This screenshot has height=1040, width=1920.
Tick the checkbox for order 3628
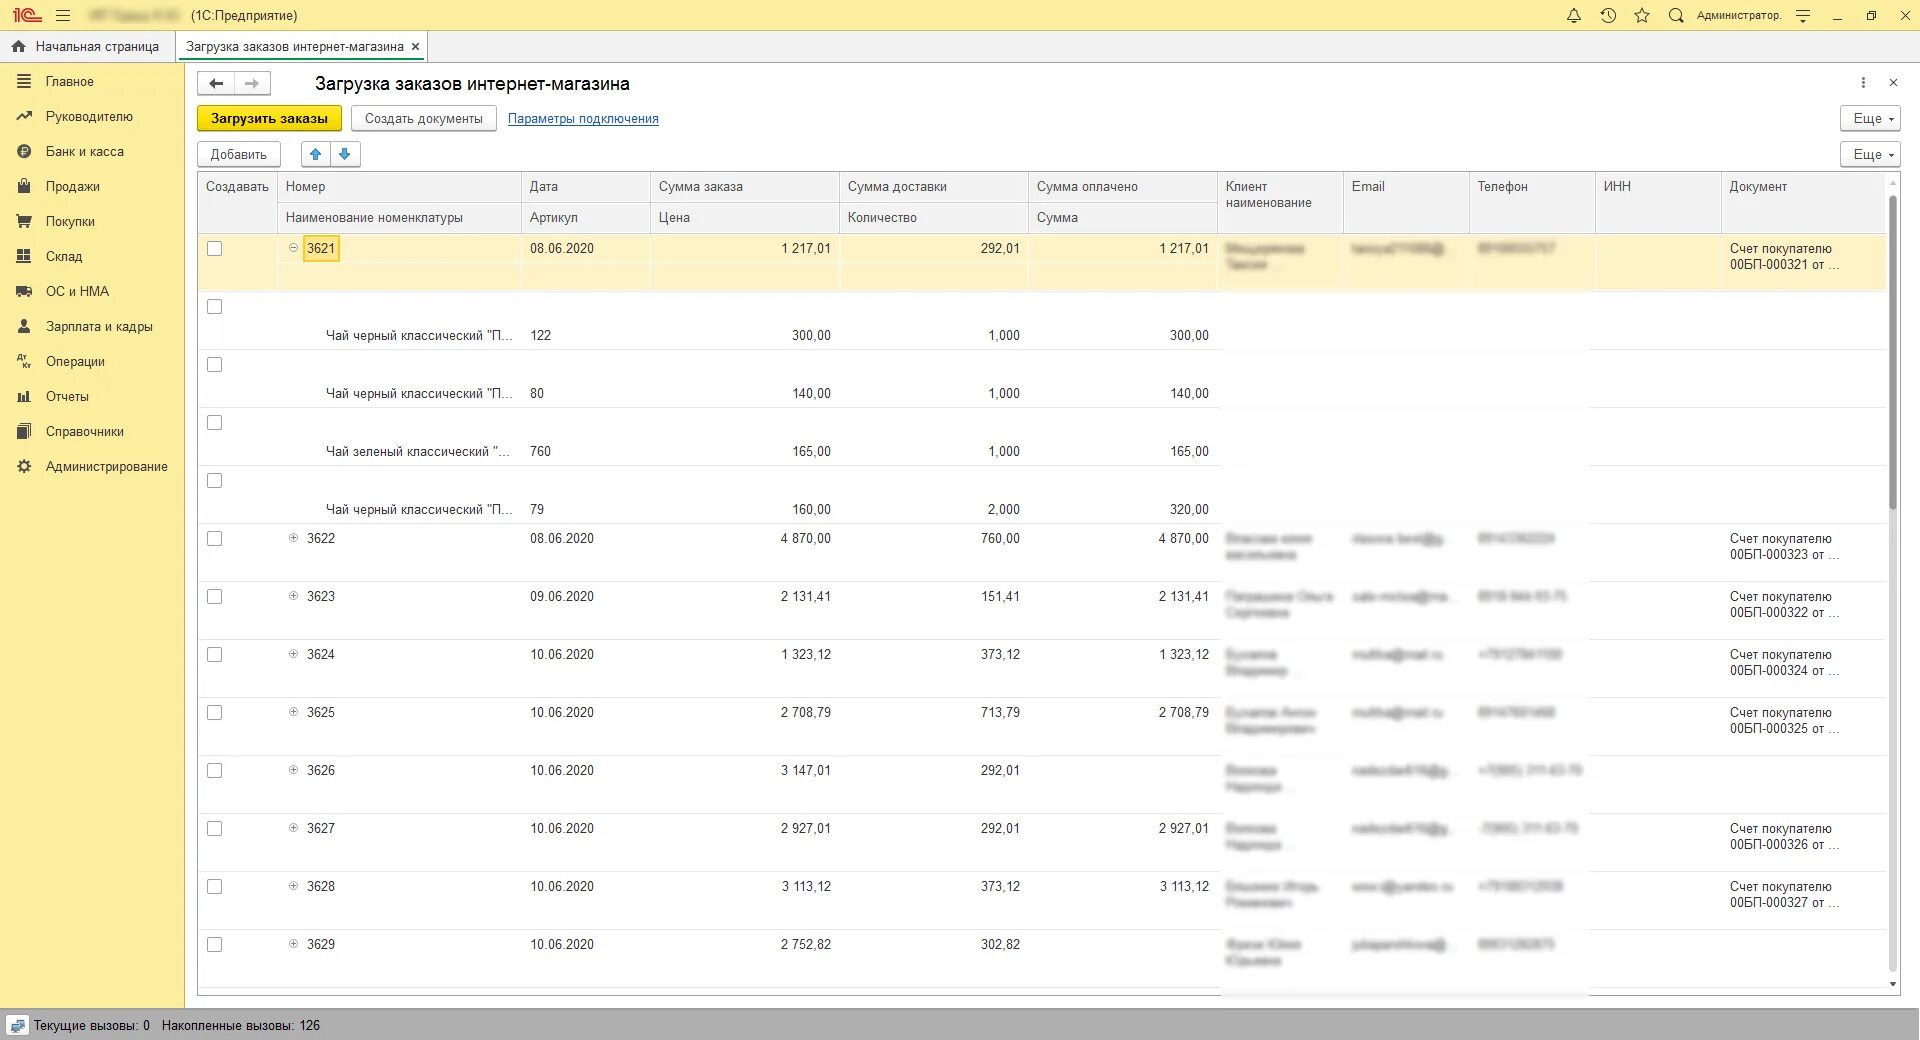214,887
